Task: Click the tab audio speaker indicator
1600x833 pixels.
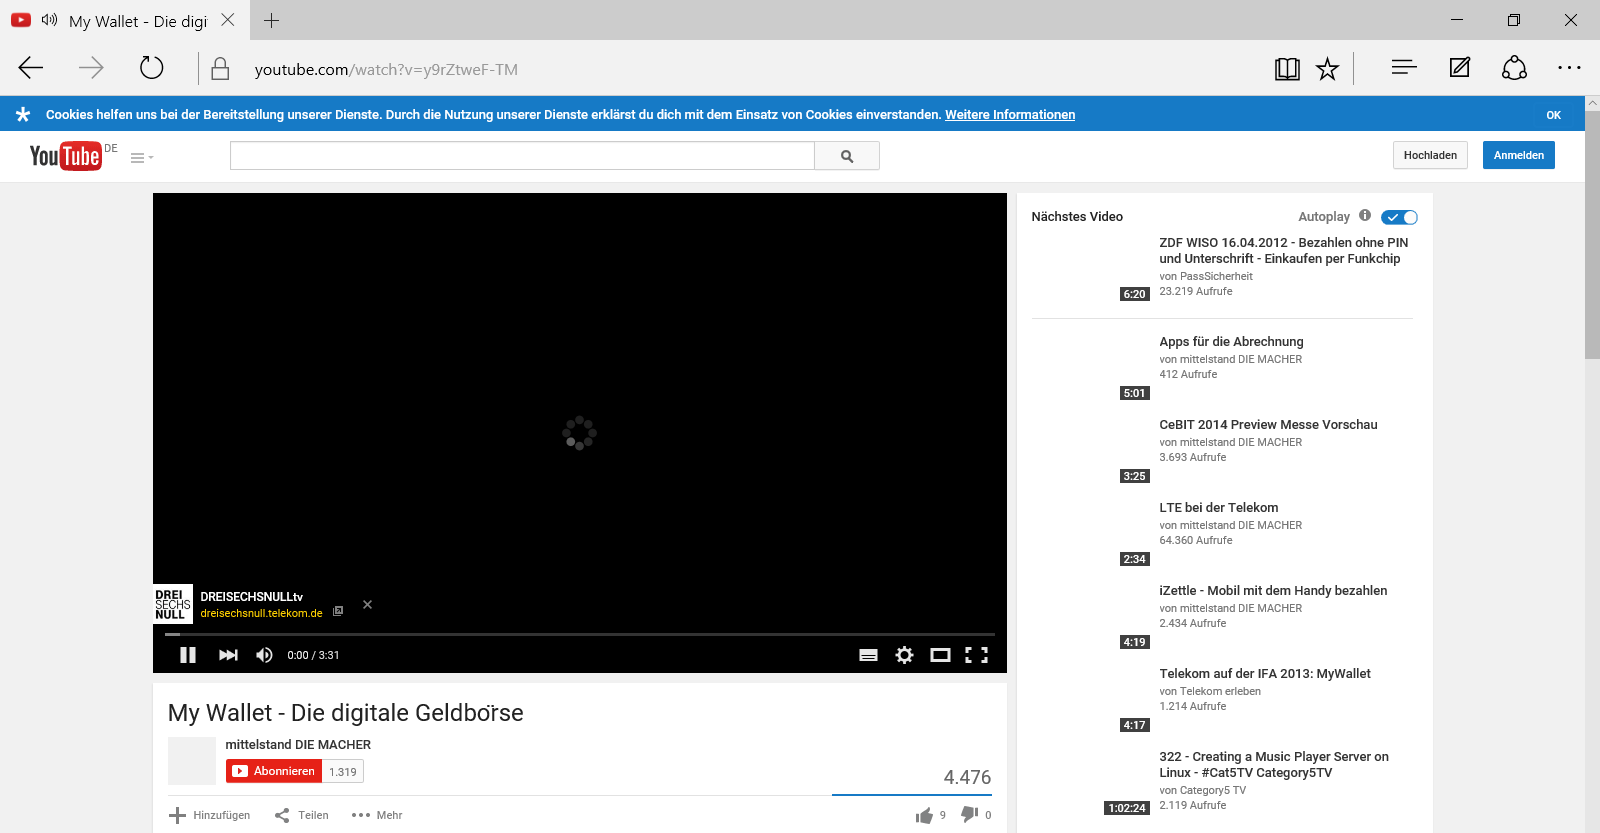Action: [49, 20]
